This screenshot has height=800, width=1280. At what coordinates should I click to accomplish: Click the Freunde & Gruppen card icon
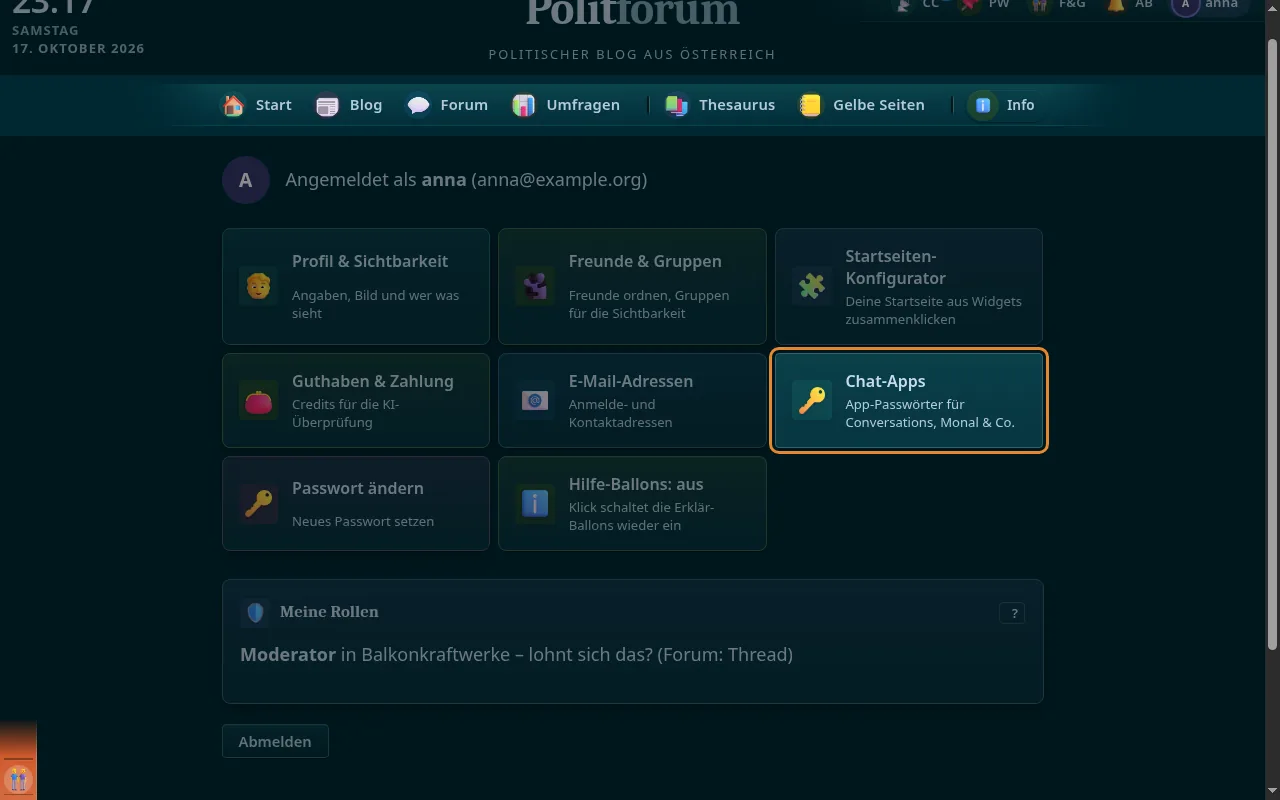pos(535,286)
